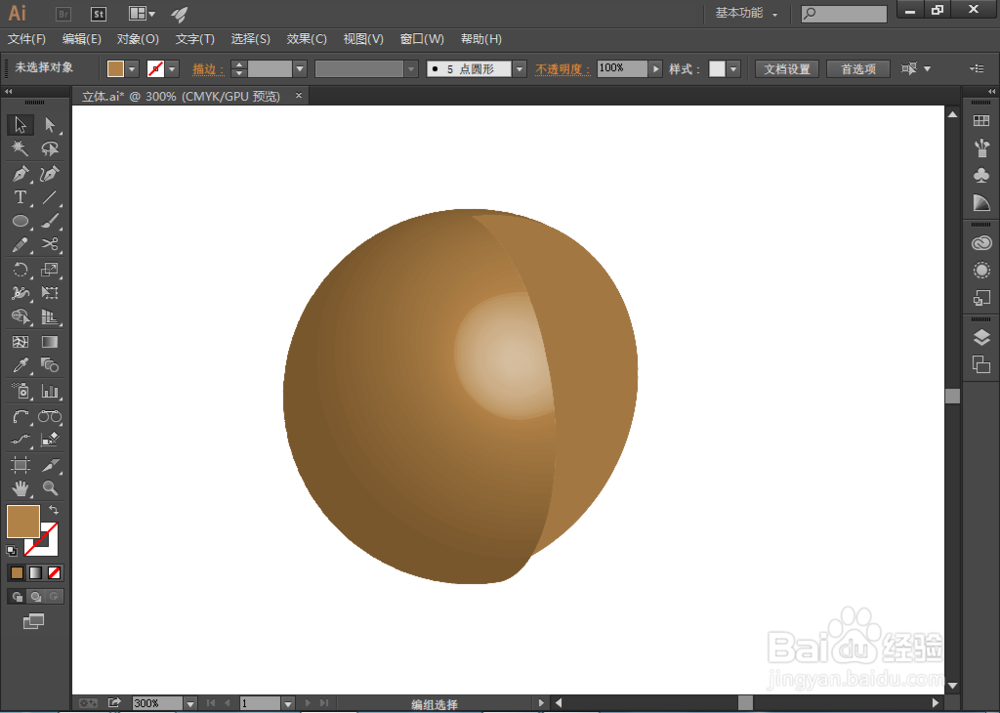The image size is (1000, 713).
Task: Select the Direct Selection tool
Action: pyautogui.click(x=50, y=124)
